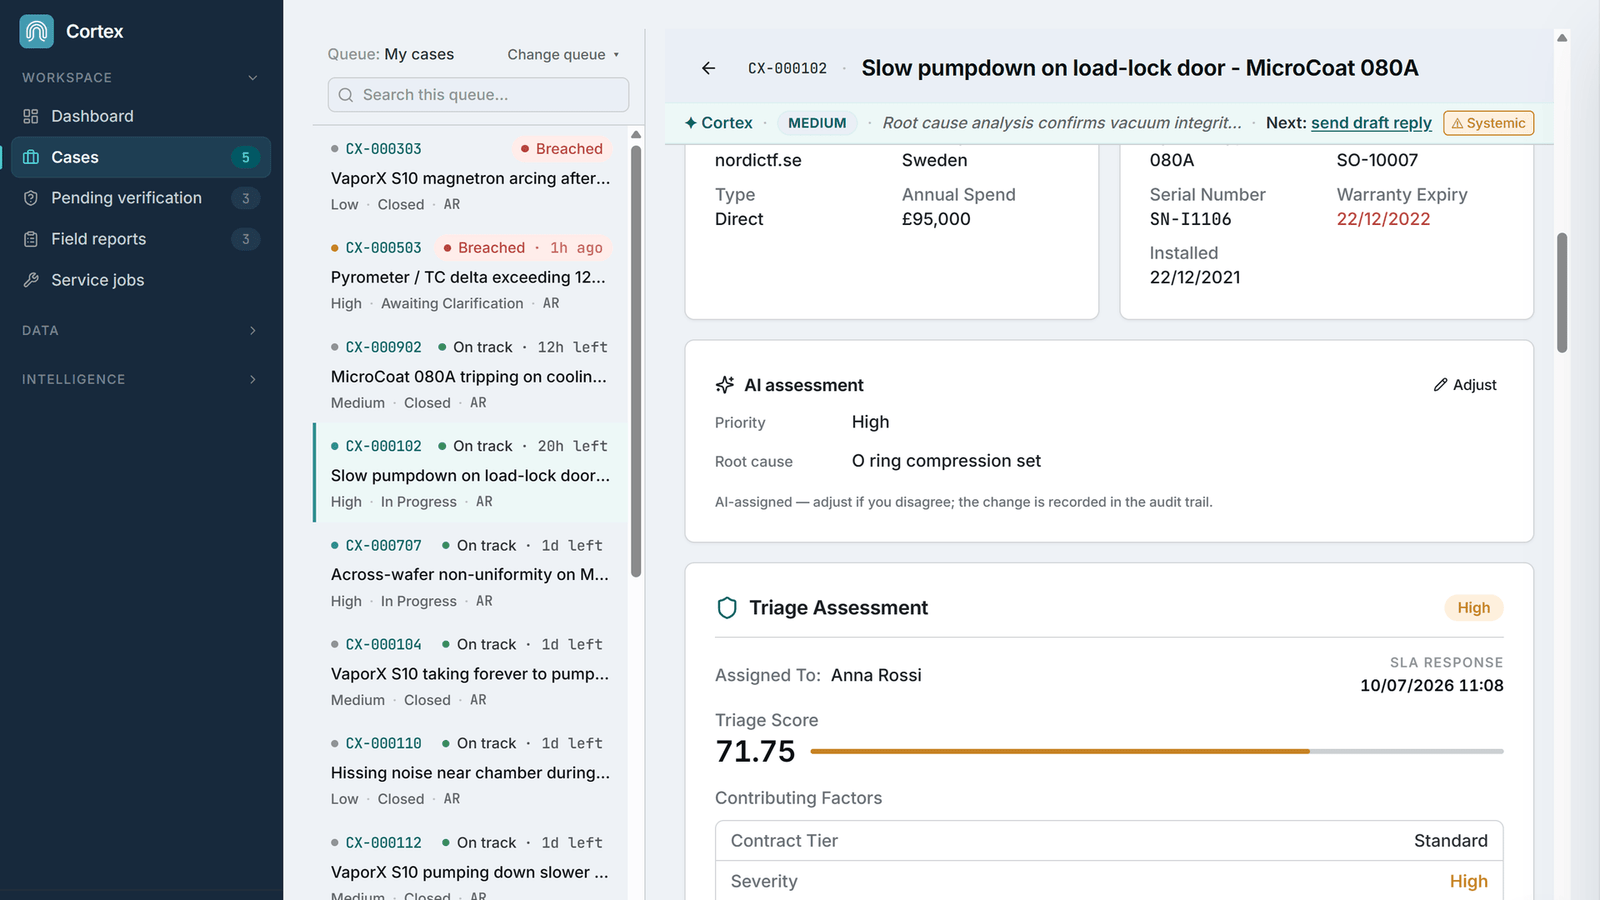The height and width of the screenshot is (900, 1600).
Task: Go back using the left arrow icon
Action: pyautogui.click(x=708, y=68)
